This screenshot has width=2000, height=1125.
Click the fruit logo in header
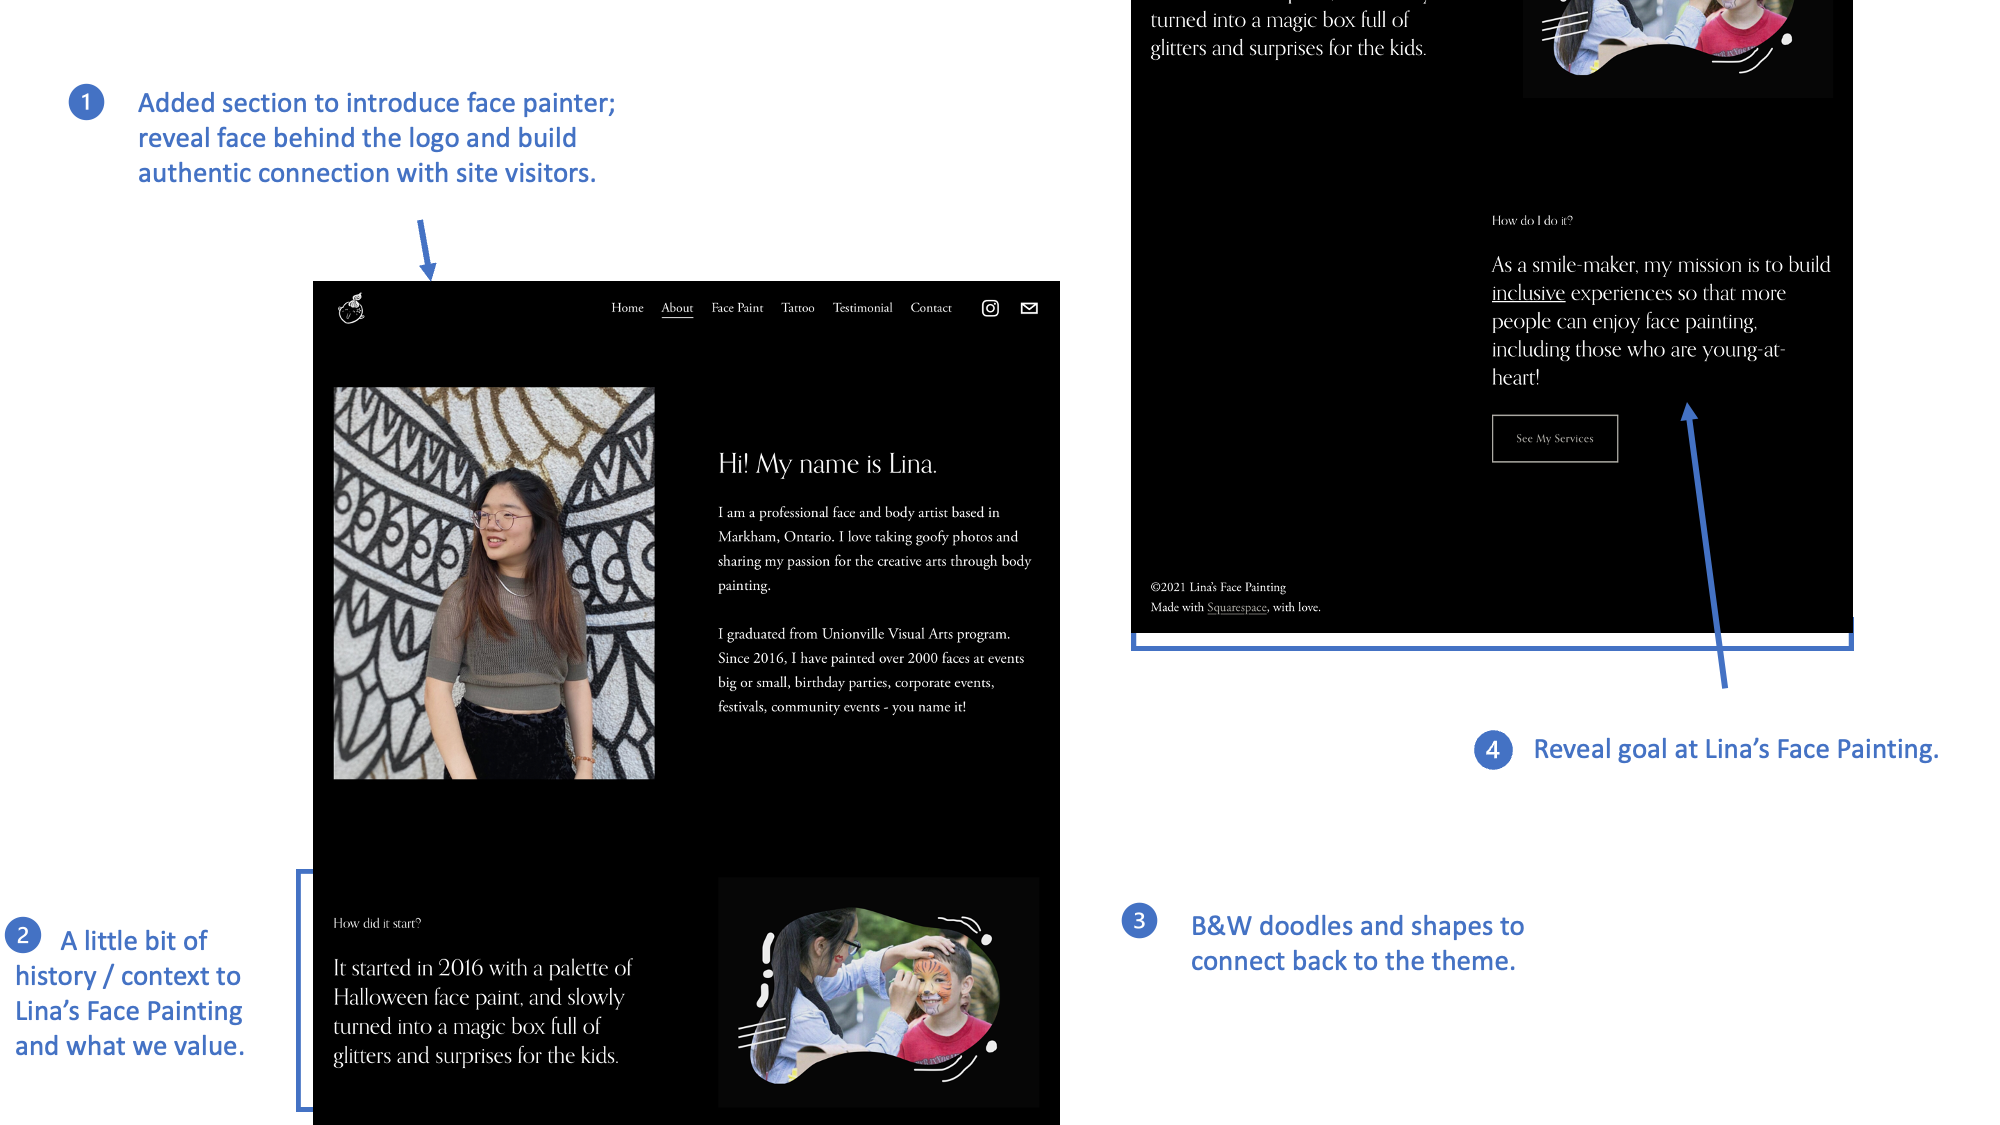pos(351,308)
